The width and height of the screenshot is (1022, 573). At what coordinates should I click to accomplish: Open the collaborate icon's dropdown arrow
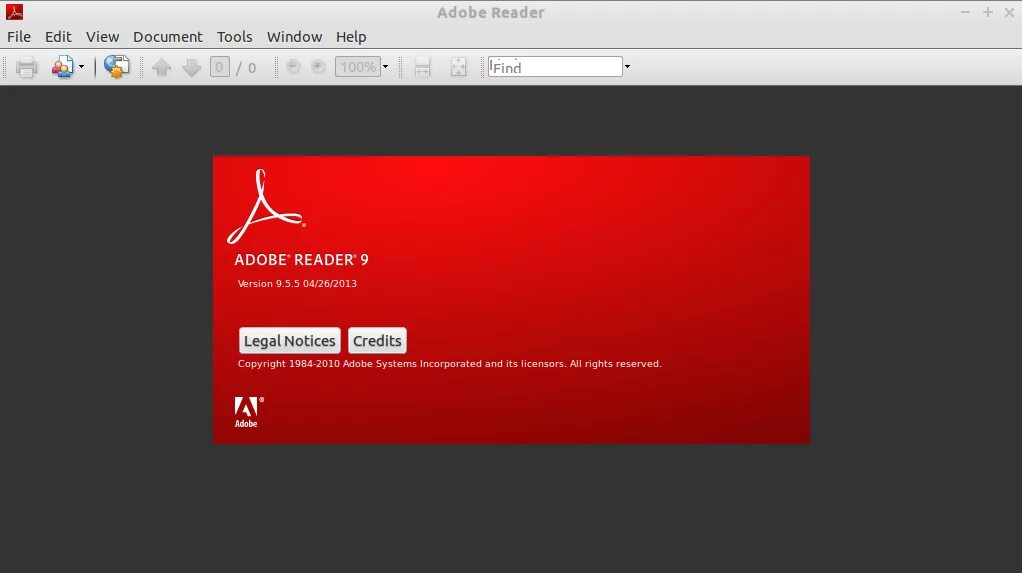coord(81,66)
